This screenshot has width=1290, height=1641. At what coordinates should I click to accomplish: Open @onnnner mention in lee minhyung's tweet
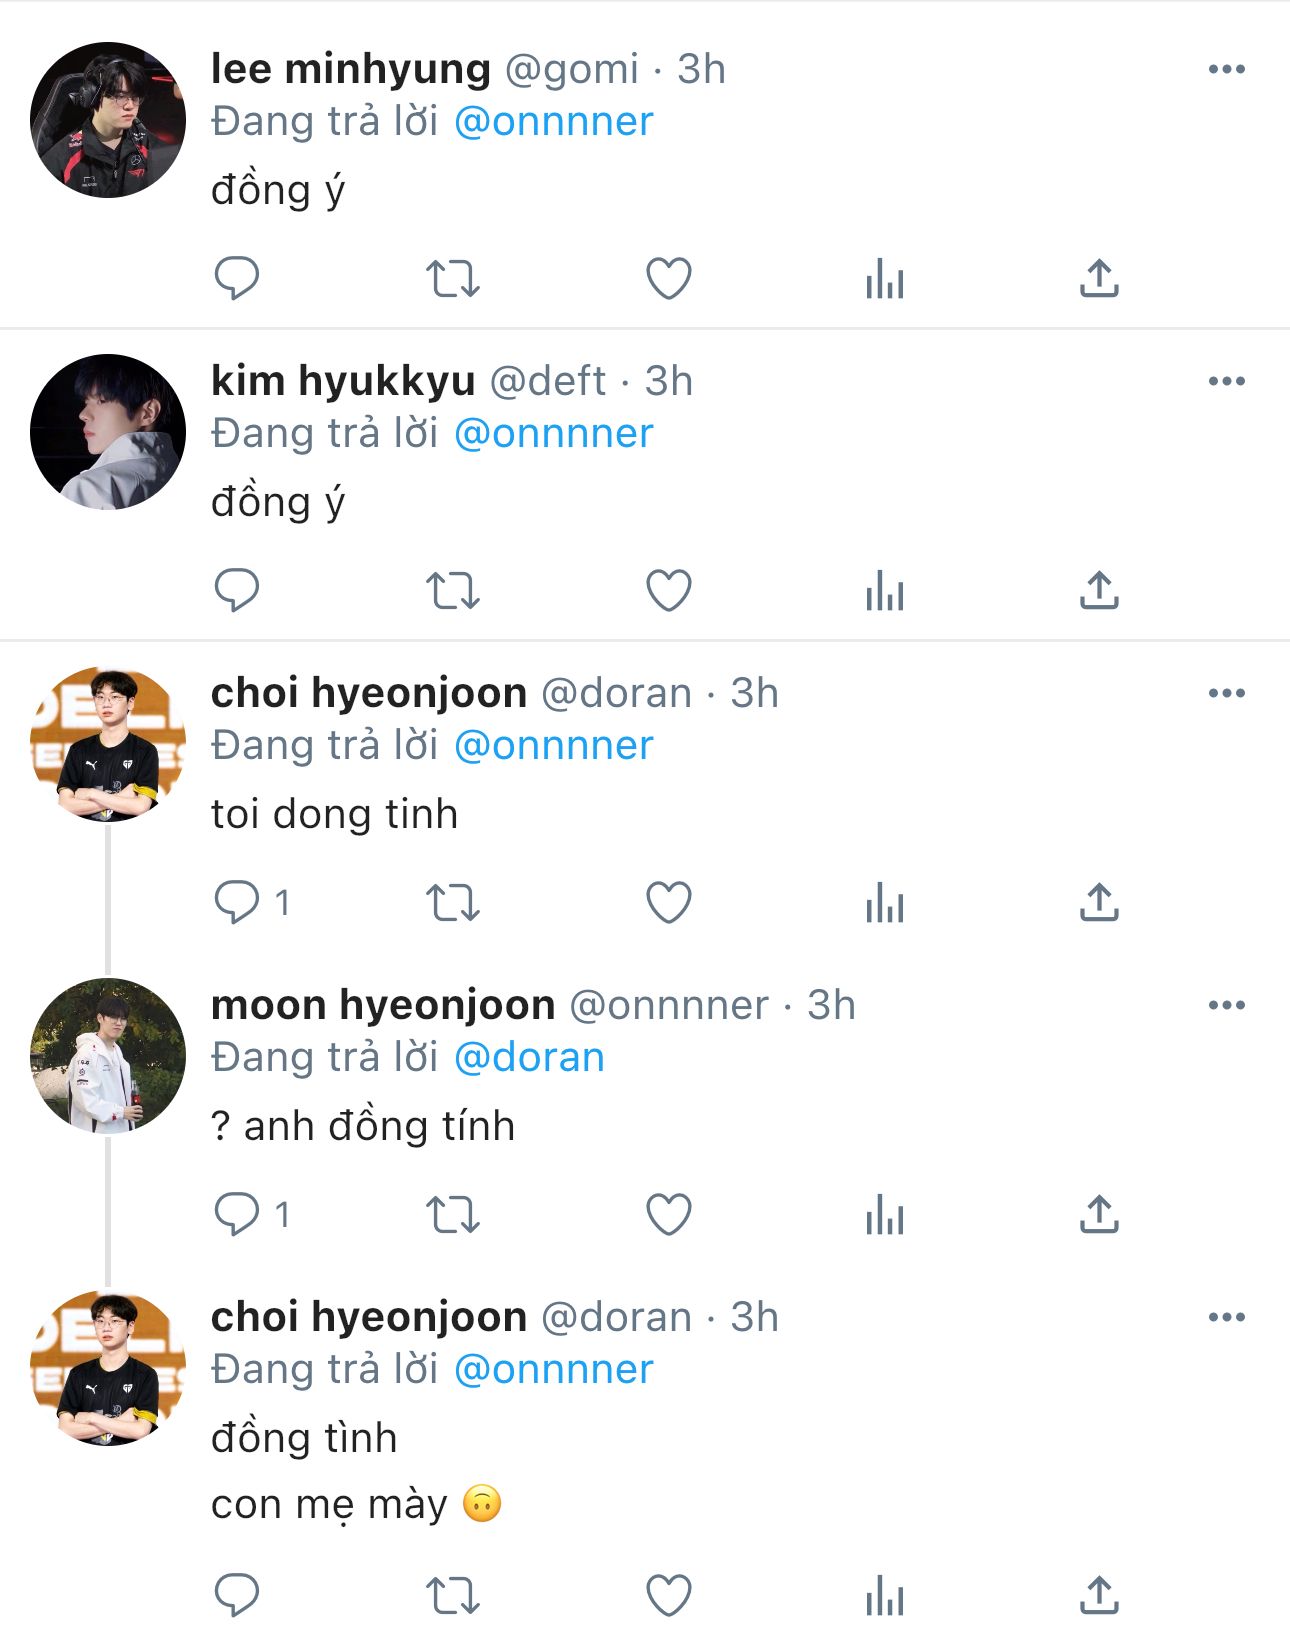[x=553, y=122]
